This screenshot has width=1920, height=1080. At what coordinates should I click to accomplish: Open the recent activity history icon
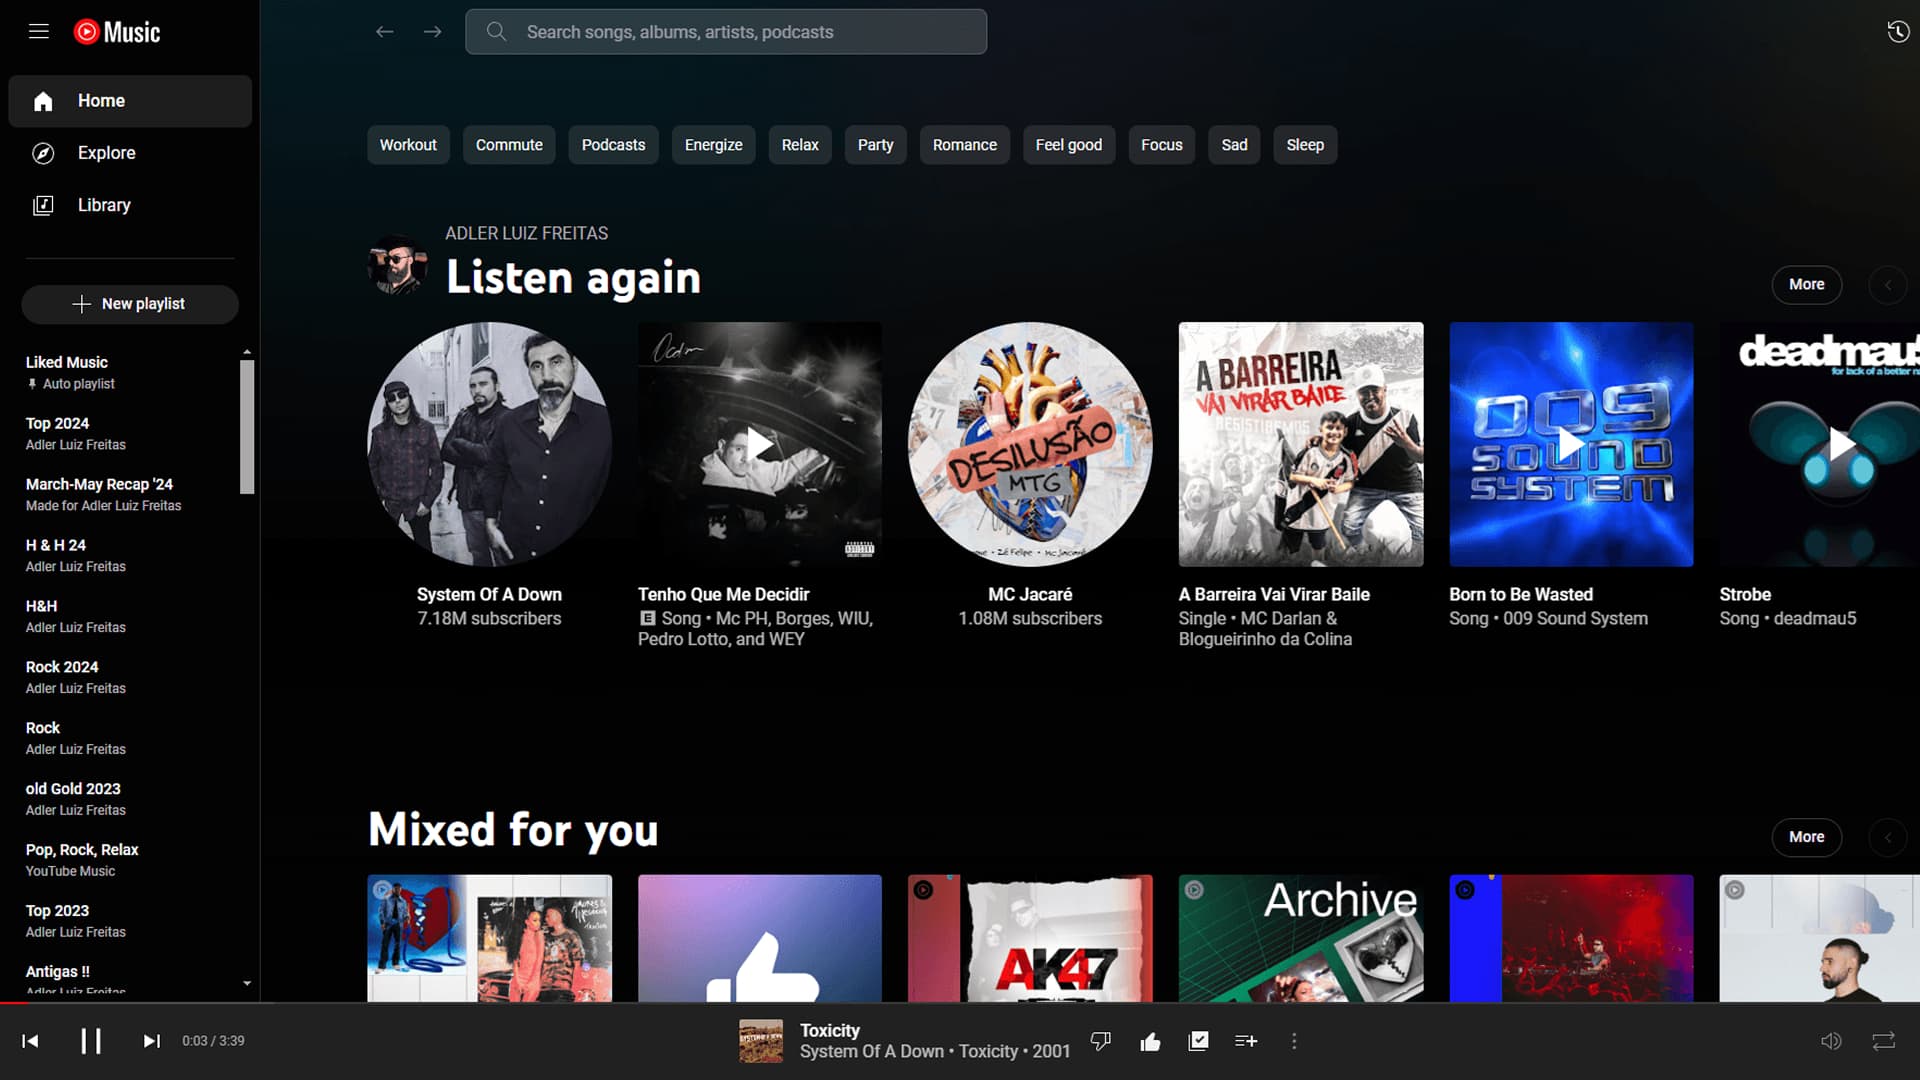coord(1897,32)
